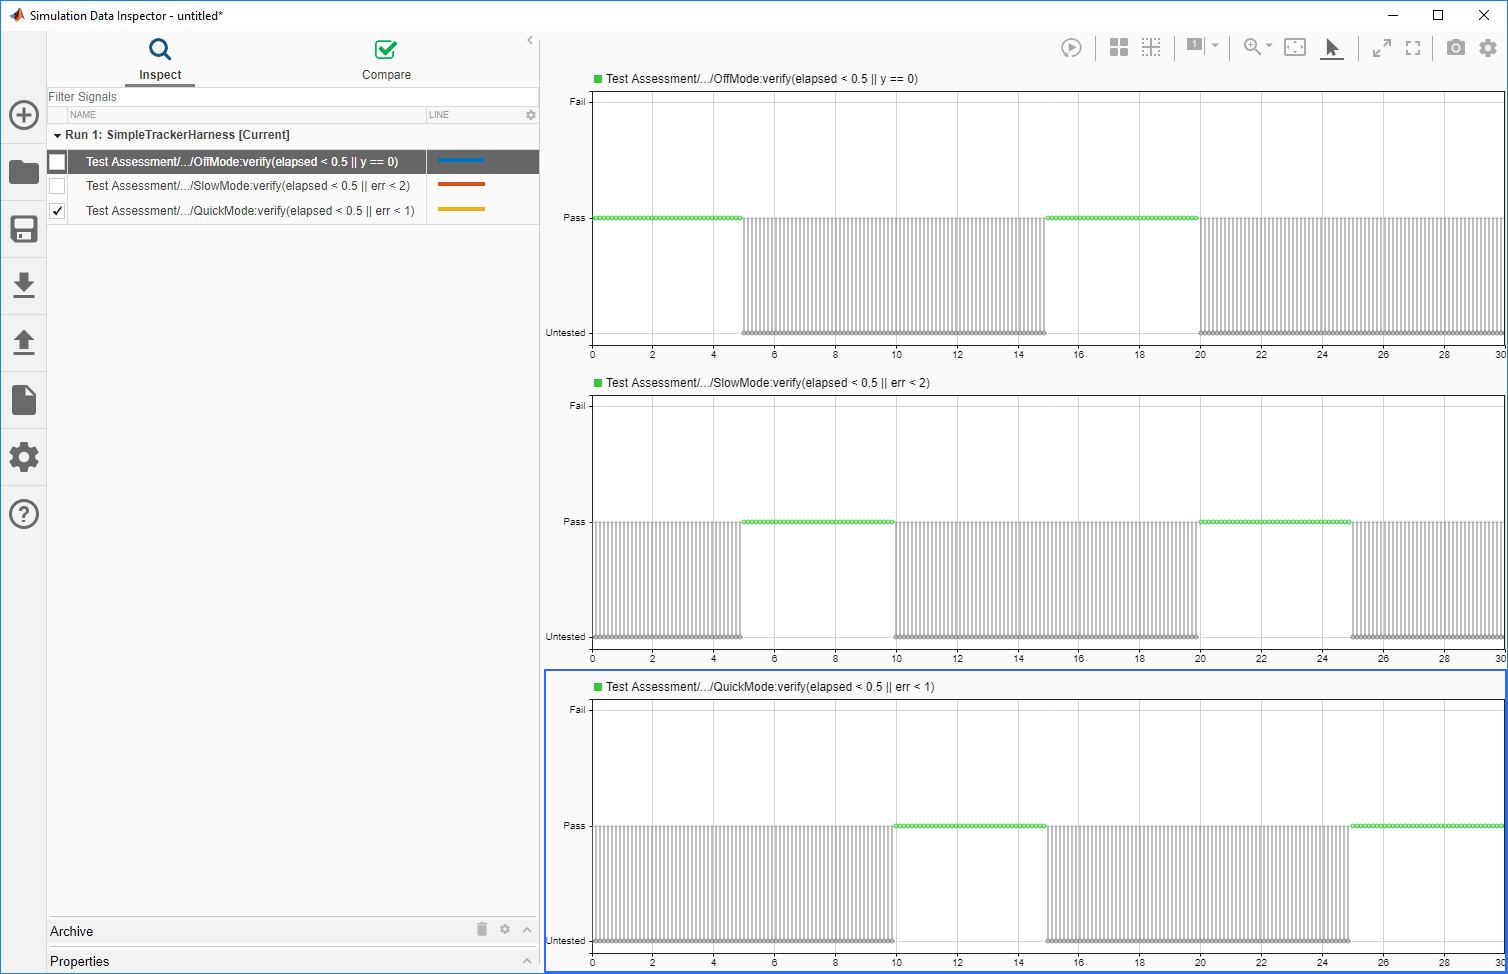The image size is (1508, 974).
Task: Uncheck the QuickMode verify signal checkbox
Action: pyautogui.click(x=57, y=211)
